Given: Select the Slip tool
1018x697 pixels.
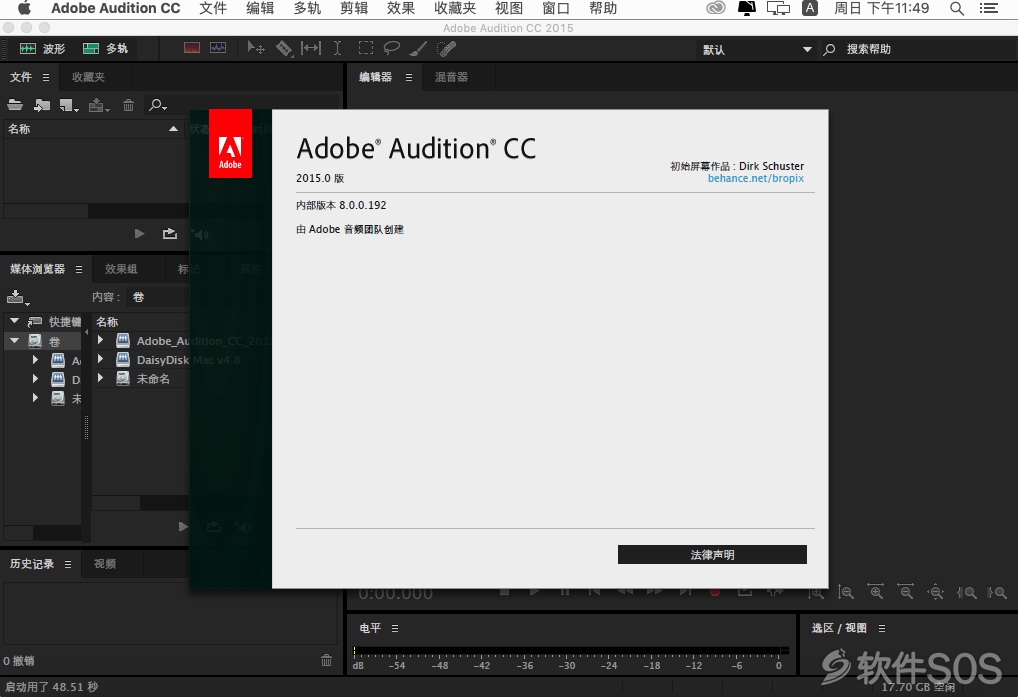Looking at the screenshot, I should (311, 48).
